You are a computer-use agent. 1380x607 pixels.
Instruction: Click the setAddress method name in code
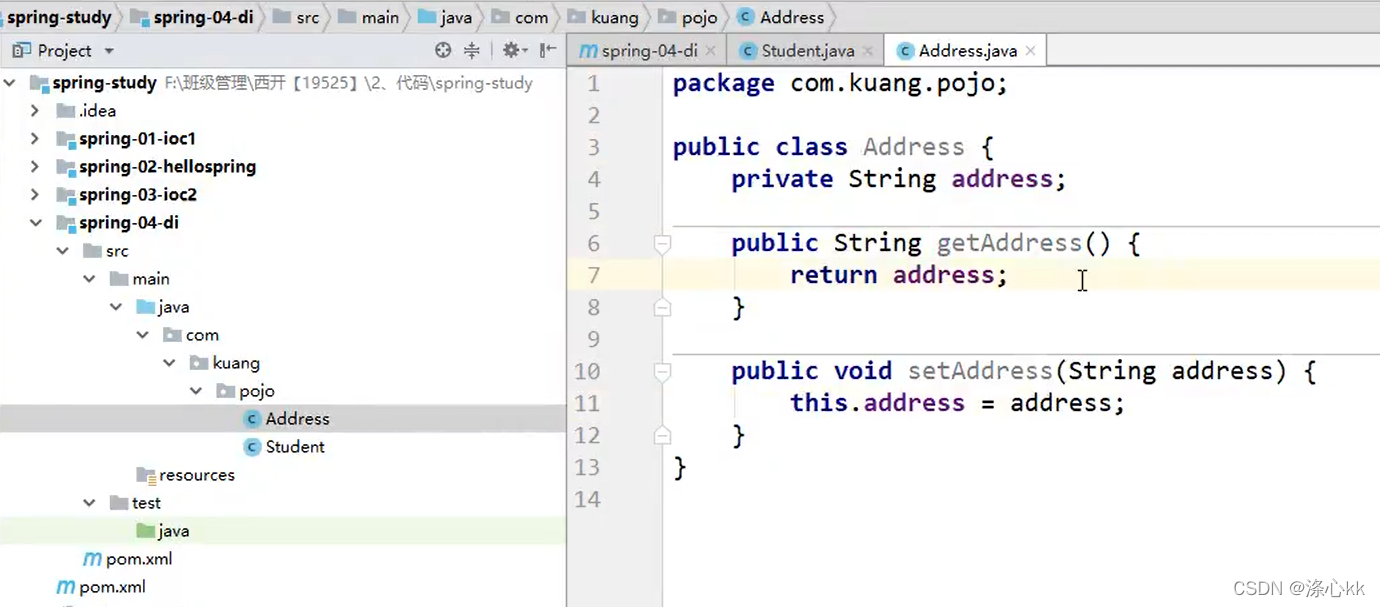click(980, 371)
